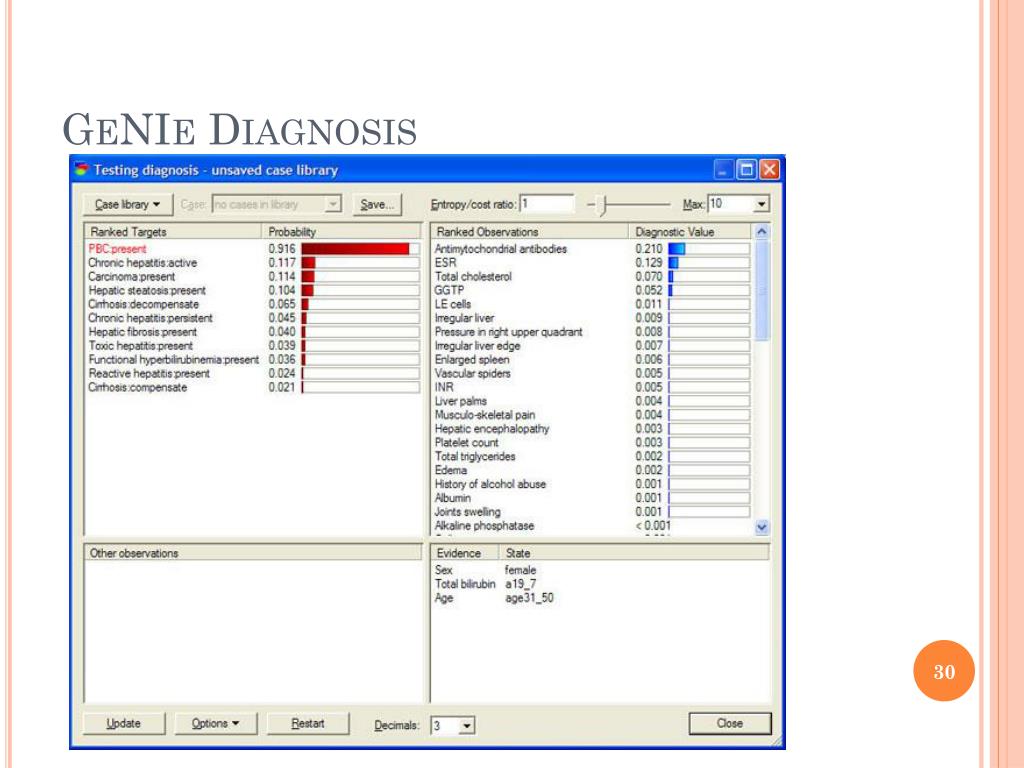The height and width of the screenshot is (768, 1024).
Task: Focus the Entropy/cost ratio input field
Action: pyautogui.click(x=547, y=204)
